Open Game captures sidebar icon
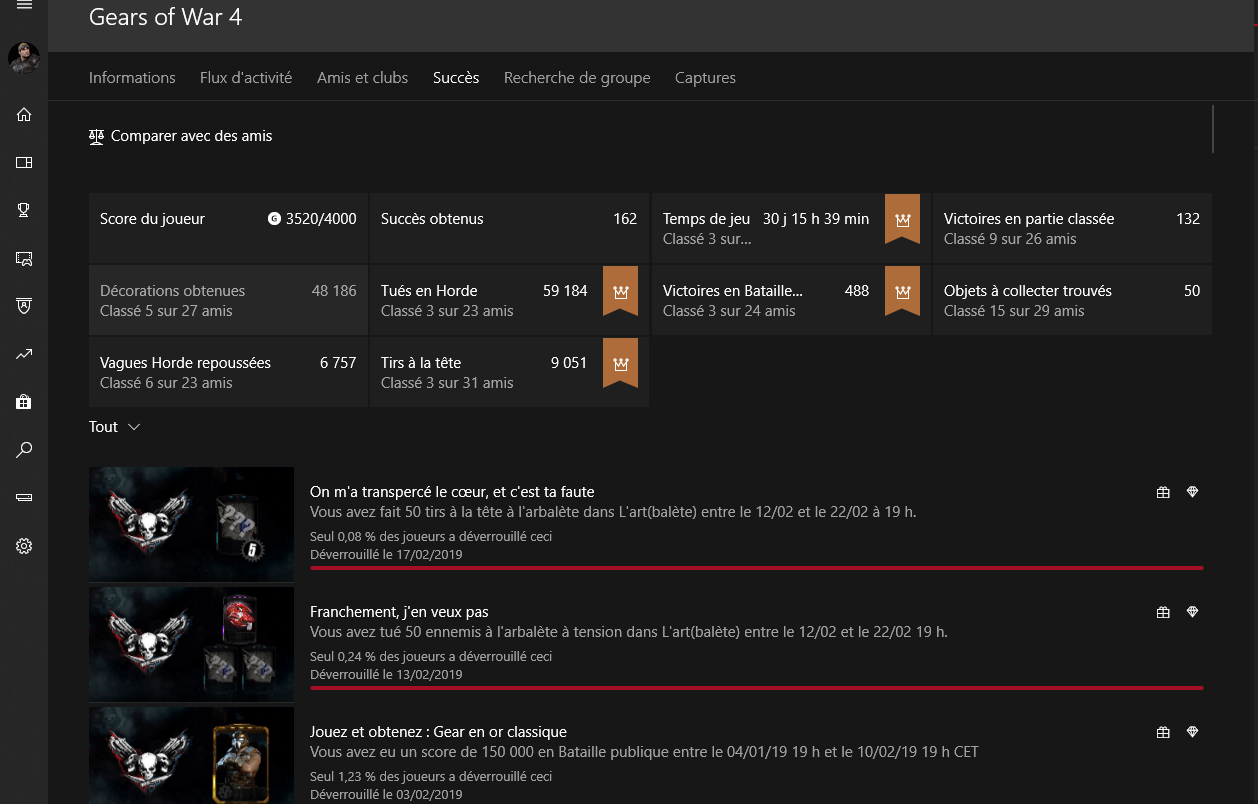The width and height of the screenshot is (1258, 804). coord(24,258)
